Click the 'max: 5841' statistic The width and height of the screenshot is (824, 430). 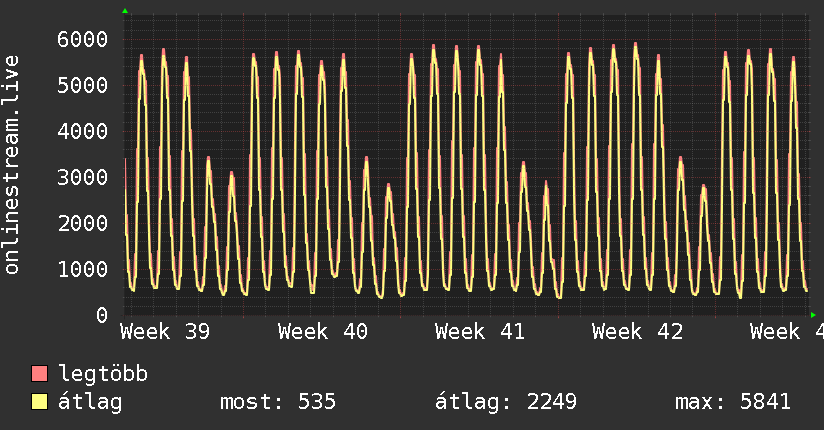[x=733, y=402]
